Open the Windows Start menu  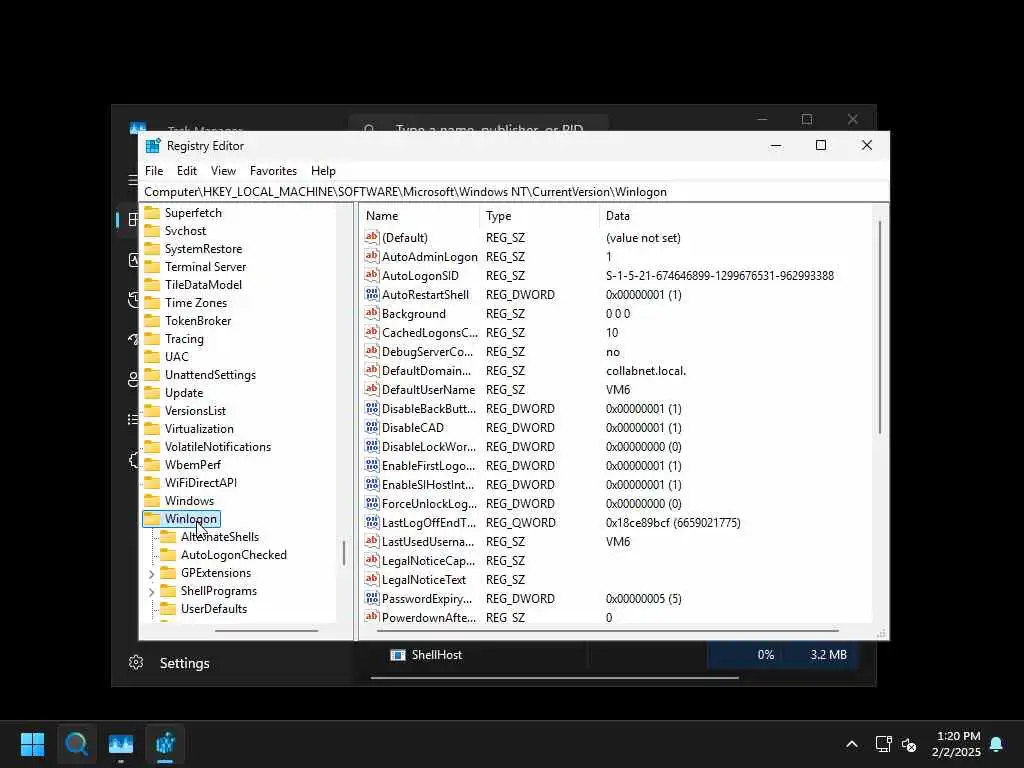(33, 744)
